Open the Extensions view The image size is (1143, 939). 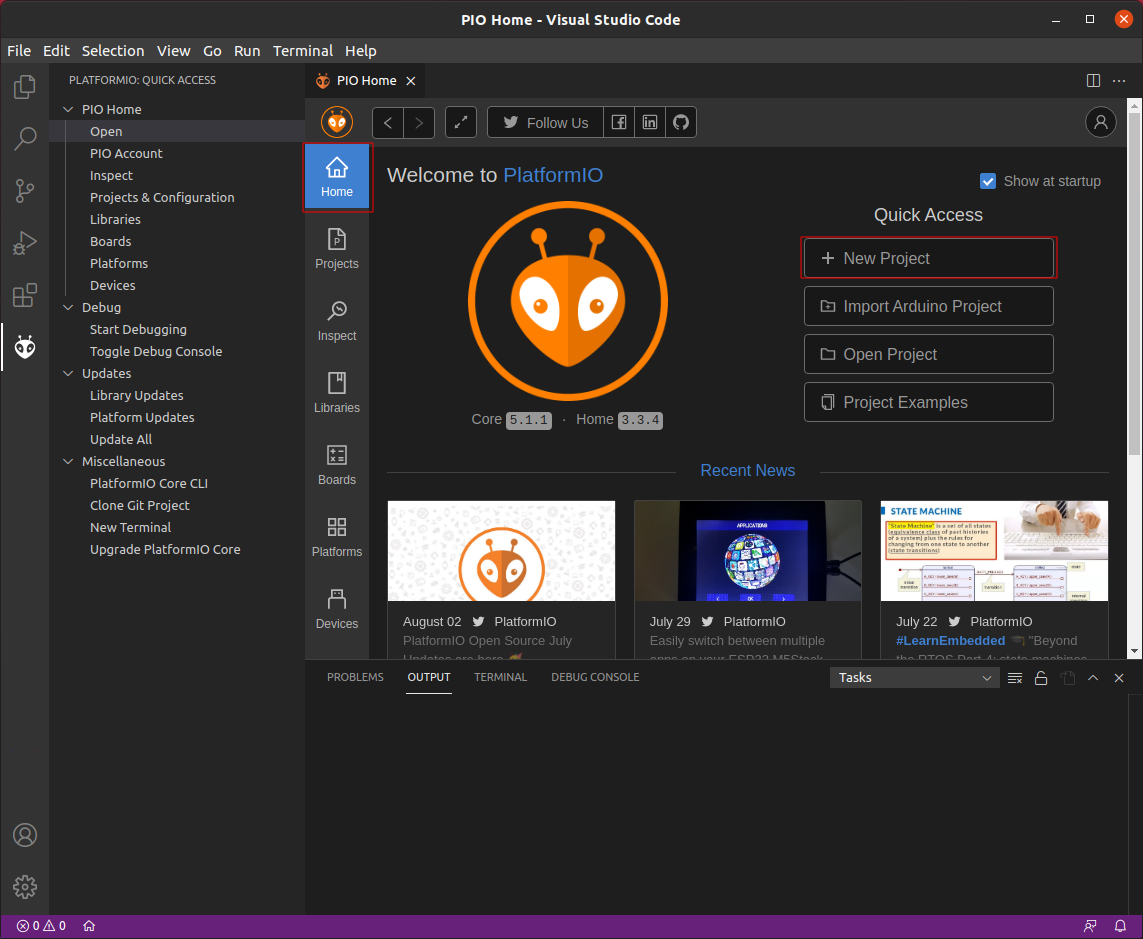point(25,295)
